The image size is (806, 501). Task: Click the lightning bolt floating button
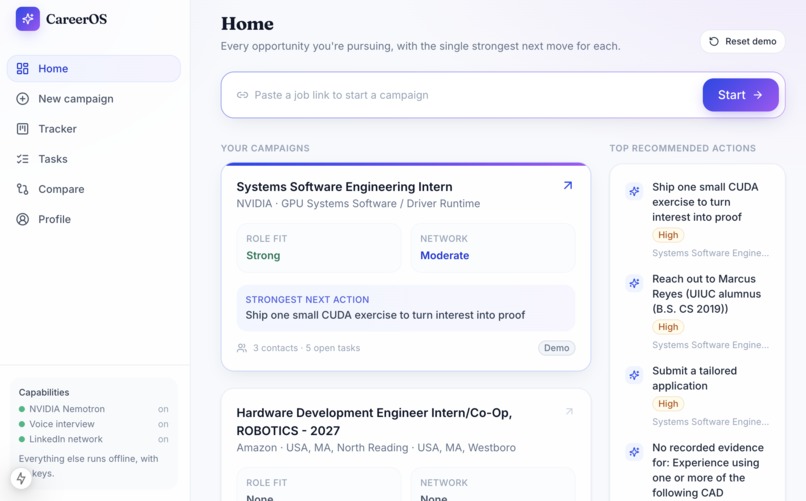pos(21,478)
